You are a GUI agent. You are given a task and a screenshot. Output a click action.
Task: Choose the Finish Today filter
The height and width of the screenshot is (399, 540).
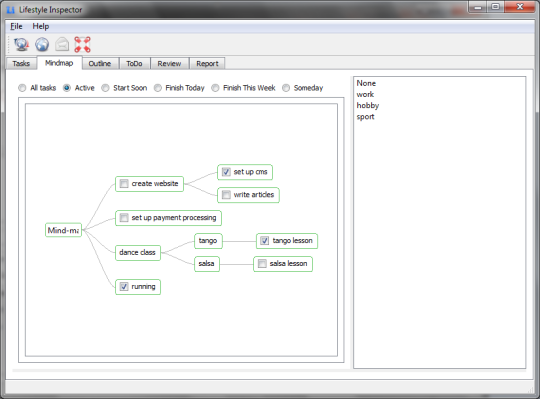coord(157,88)
